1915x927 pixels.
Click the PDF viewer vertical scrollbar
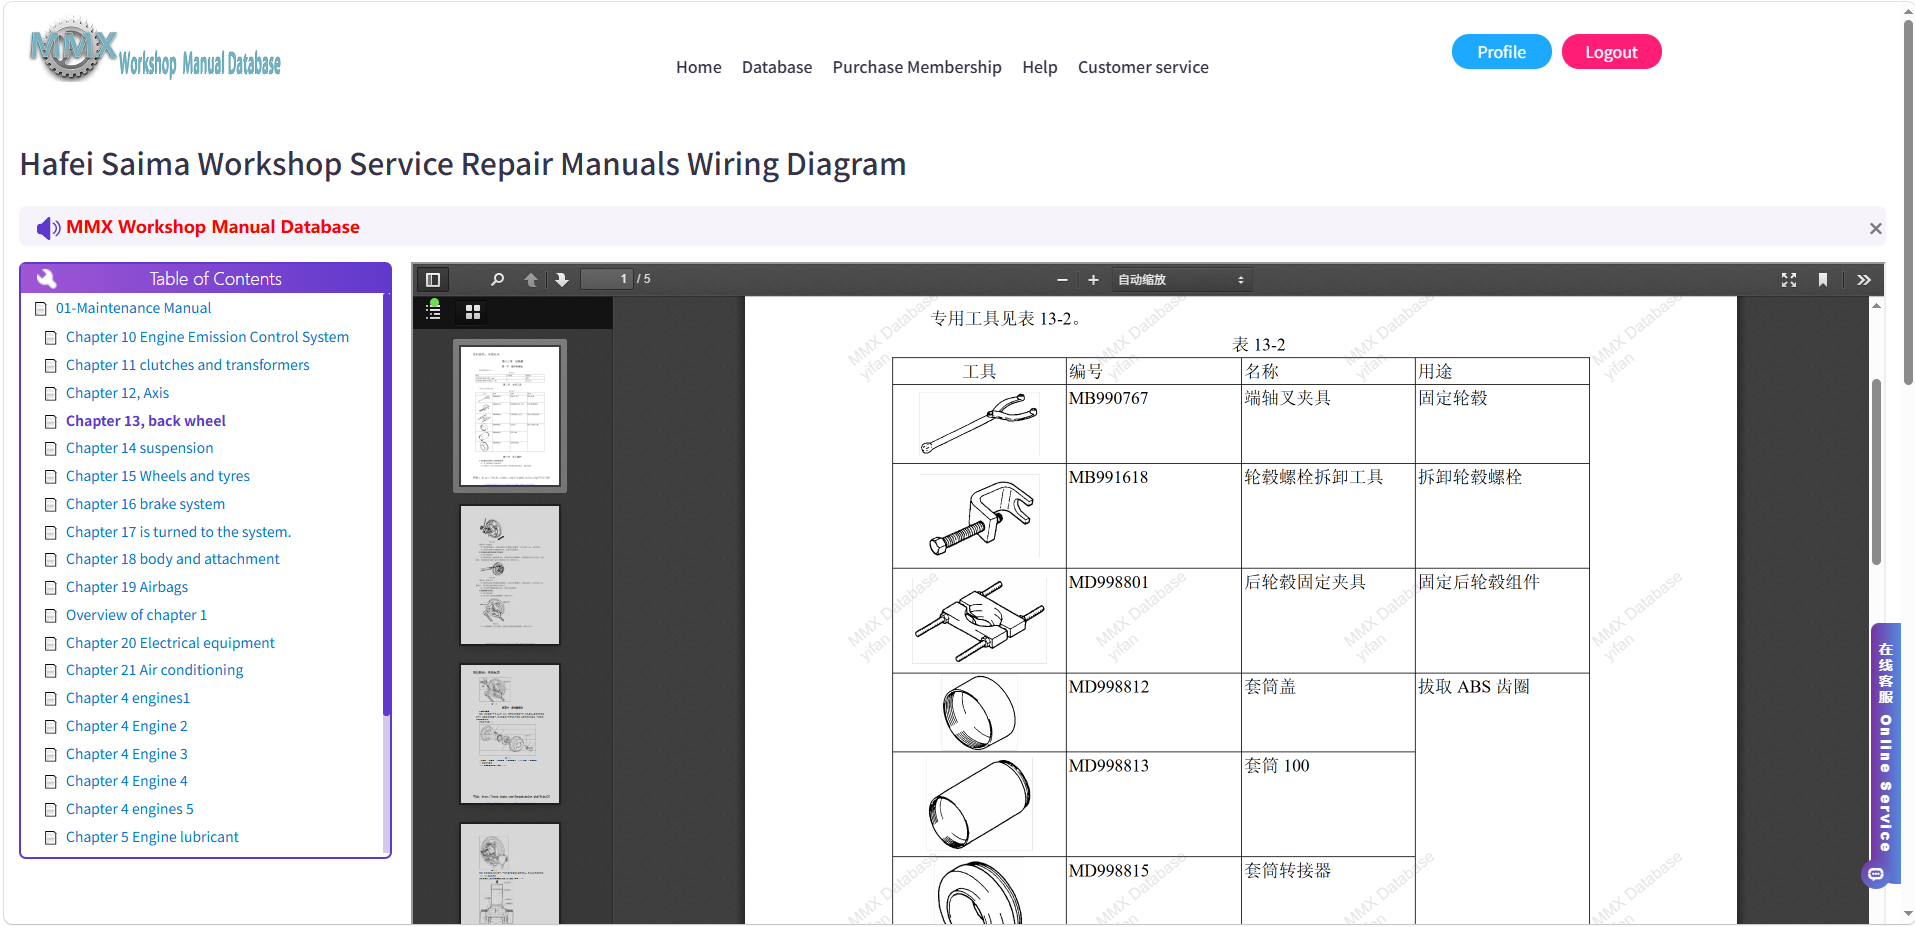(1877, 472)
